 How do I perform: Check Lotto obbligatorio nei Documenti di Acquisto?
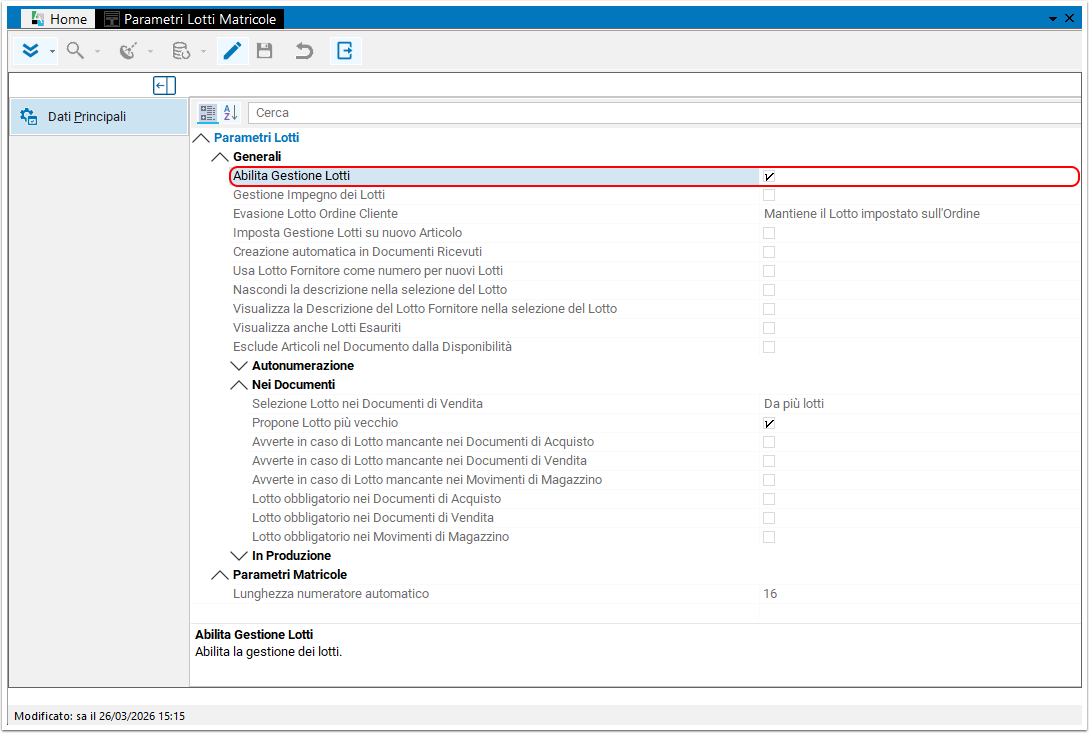click(769, 499)
